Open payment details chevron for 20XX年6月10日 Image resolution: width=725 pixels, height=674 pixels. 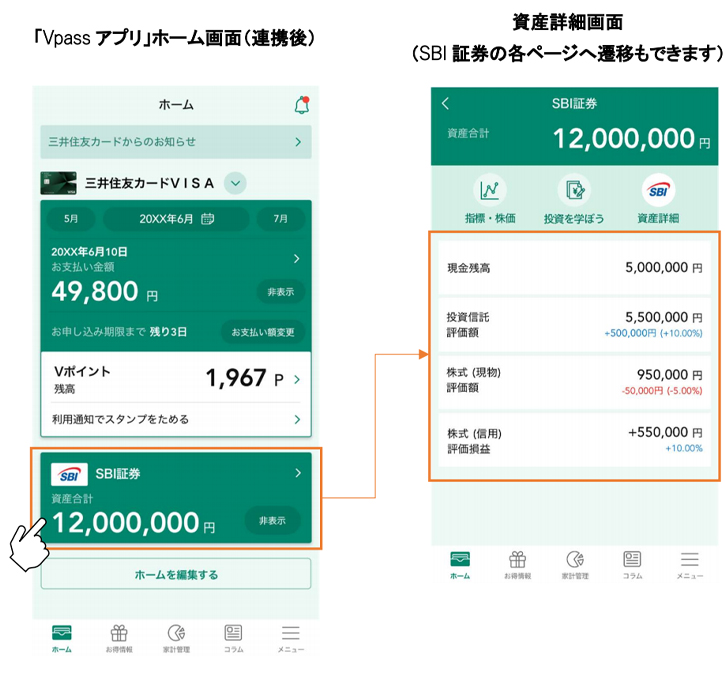pyautogui.click(x=297, y=258)
